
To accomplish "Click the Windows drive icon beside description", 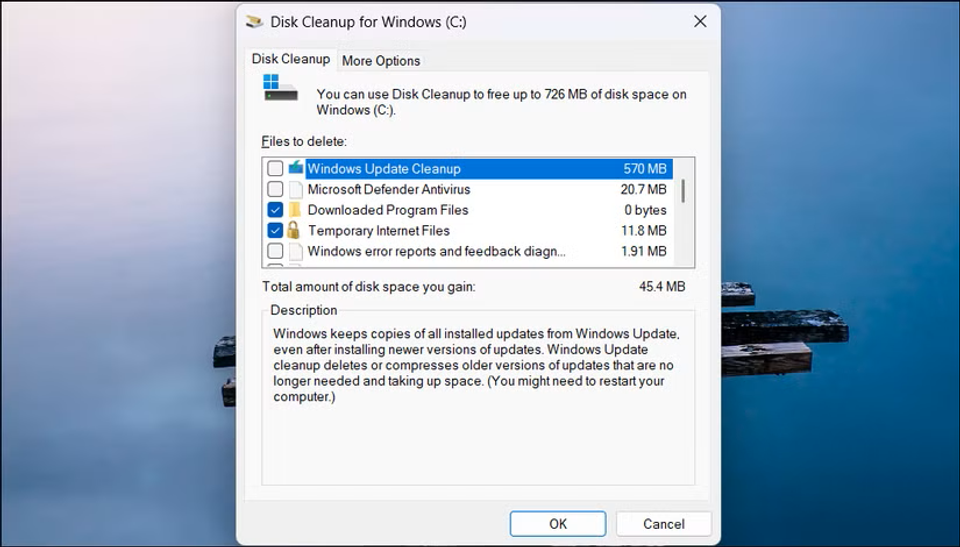I will pyautogui.click(x=280, y=88).
